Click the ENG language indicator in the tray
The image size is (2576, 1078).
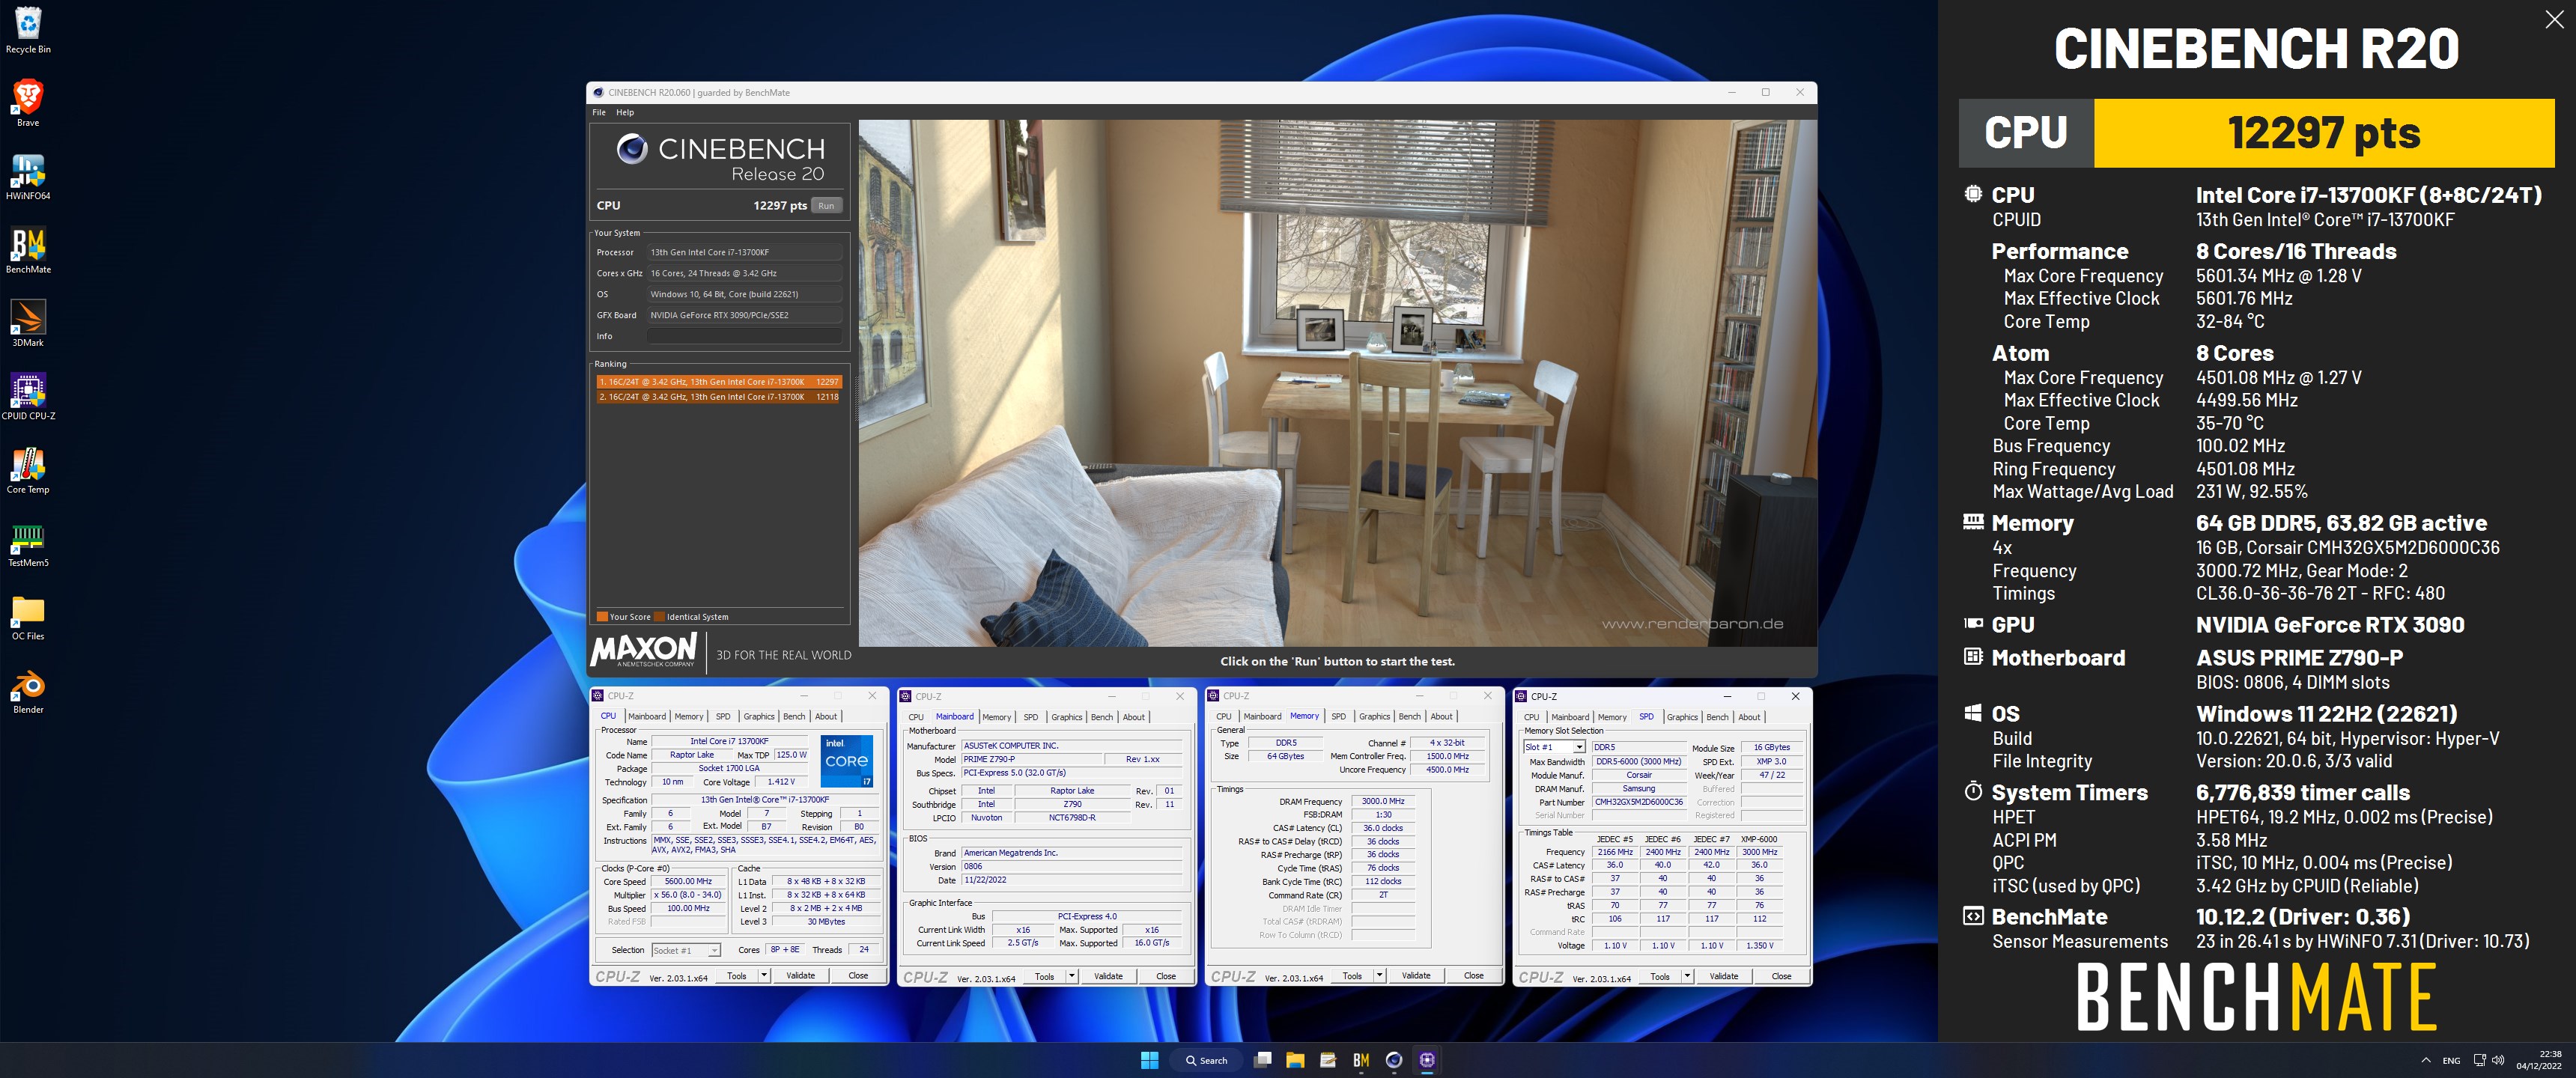(2451, 1060)
